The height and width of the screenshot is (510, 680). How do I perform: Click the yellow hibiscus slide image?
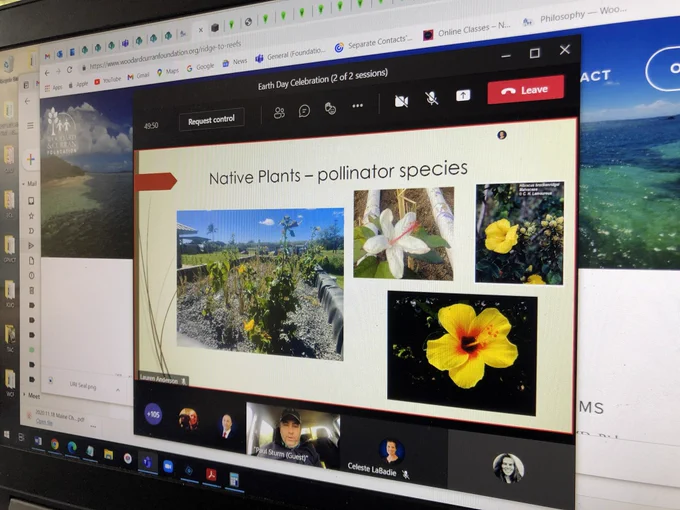tap(462, 353)
